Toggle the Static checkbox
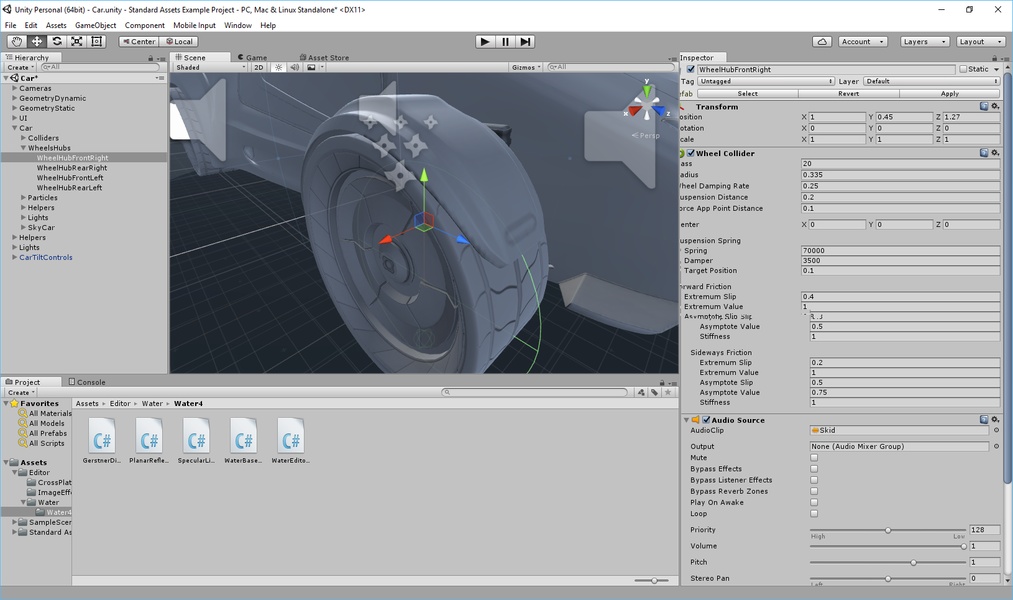Viewport: 1013px width, 600px height. 963,69
